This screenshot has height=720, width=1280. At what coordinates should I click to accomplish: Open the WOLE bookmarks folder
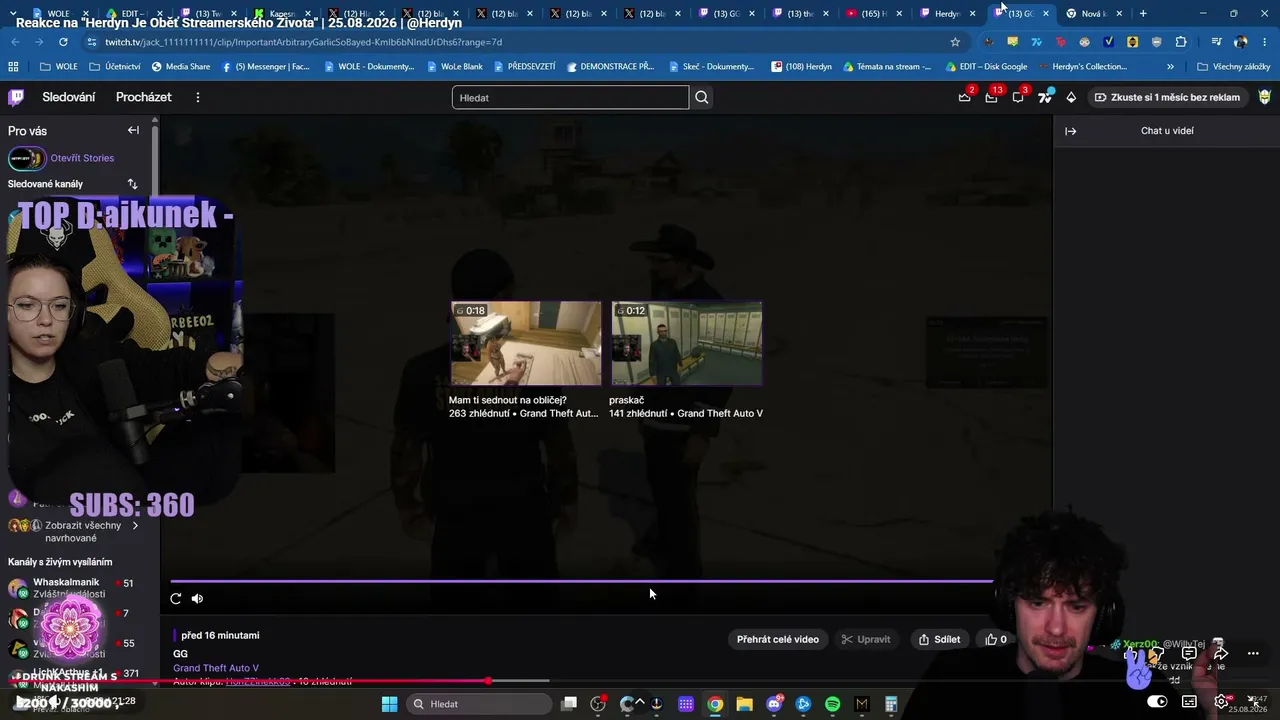(59, 67)
